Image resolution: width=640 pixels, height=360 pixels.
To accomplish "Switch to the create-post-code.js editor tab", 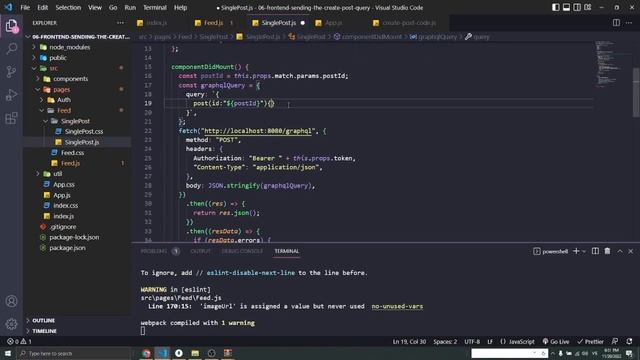I will click(409, 23).
